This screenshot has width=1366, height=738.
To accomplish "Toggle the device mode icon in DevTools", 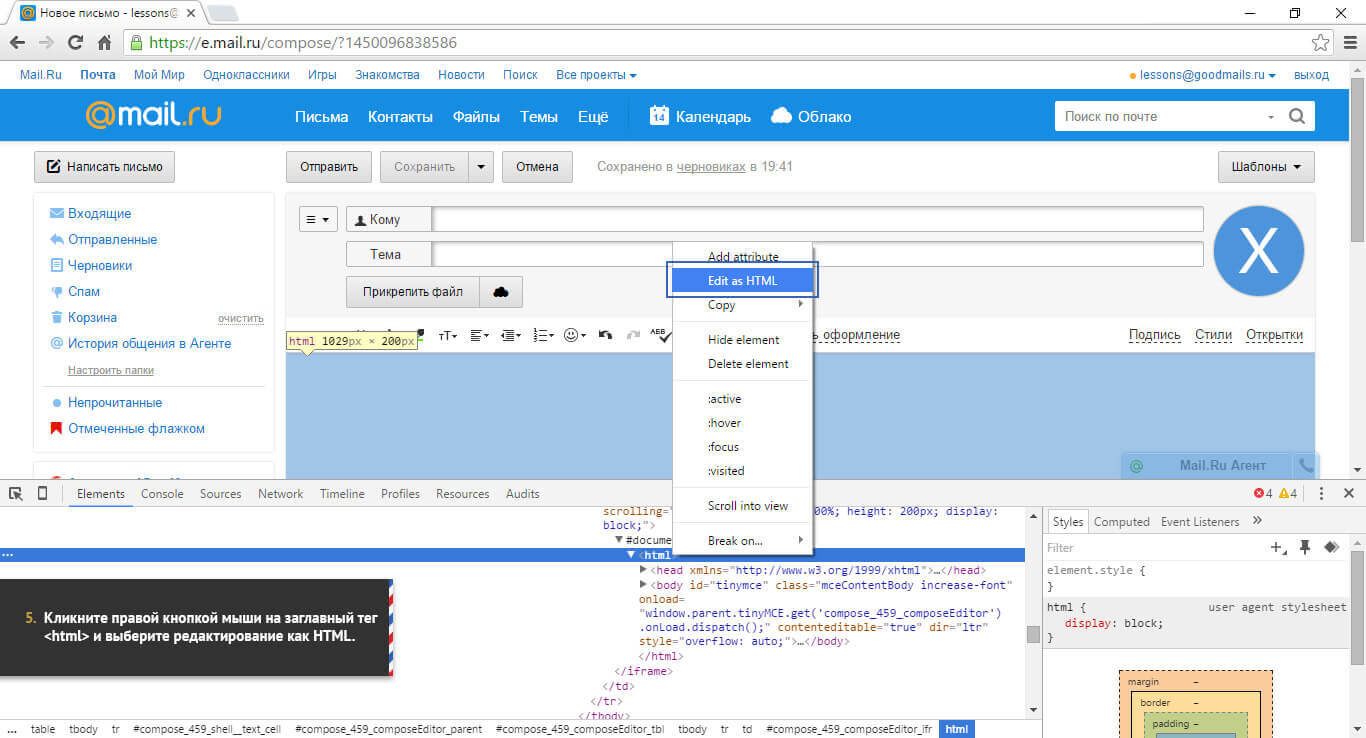I will tap(43, 494).
